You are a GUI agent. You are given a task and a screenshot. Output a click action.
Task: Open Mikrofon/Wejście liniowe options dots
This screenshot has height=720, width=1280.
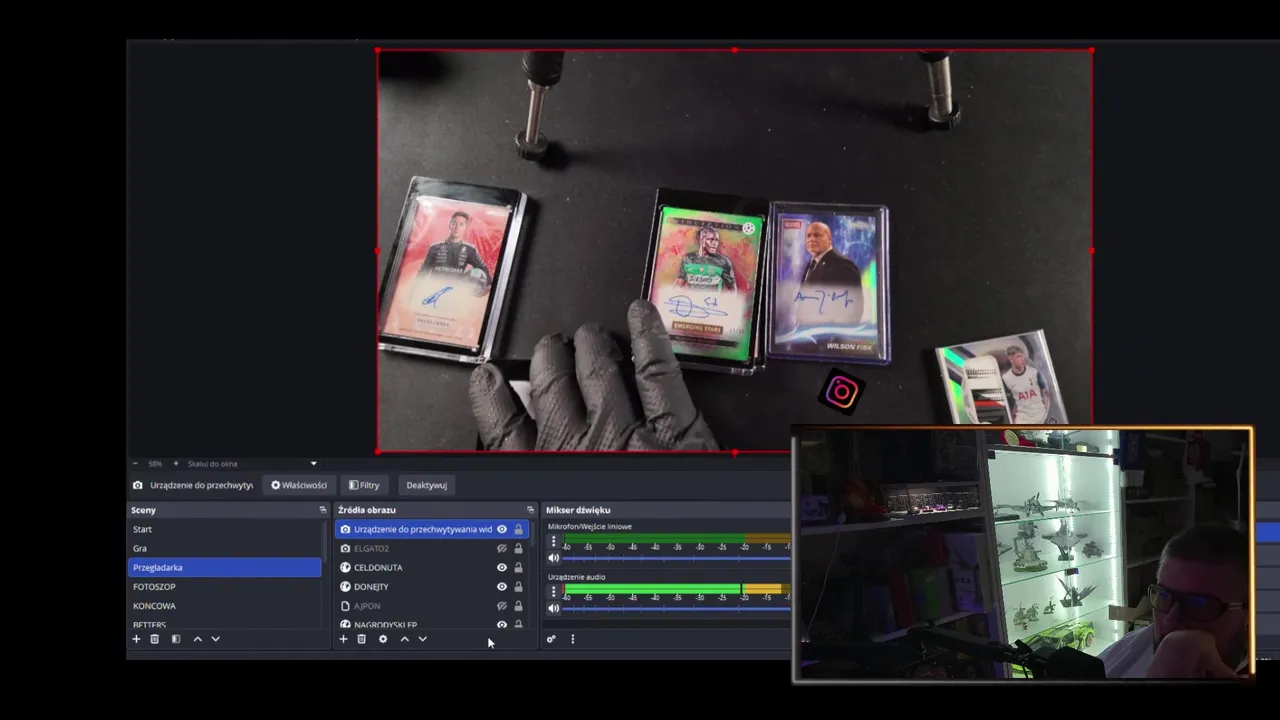click(x=553, y=541)
